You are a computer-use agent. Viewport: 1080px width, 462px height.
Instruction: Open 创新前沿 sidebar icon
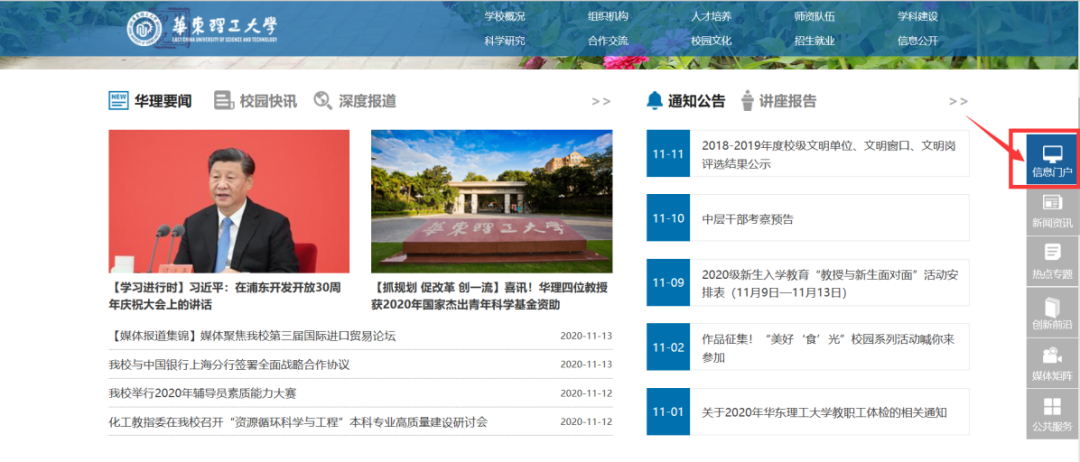pyautogui.click(x=1052, y=313)
